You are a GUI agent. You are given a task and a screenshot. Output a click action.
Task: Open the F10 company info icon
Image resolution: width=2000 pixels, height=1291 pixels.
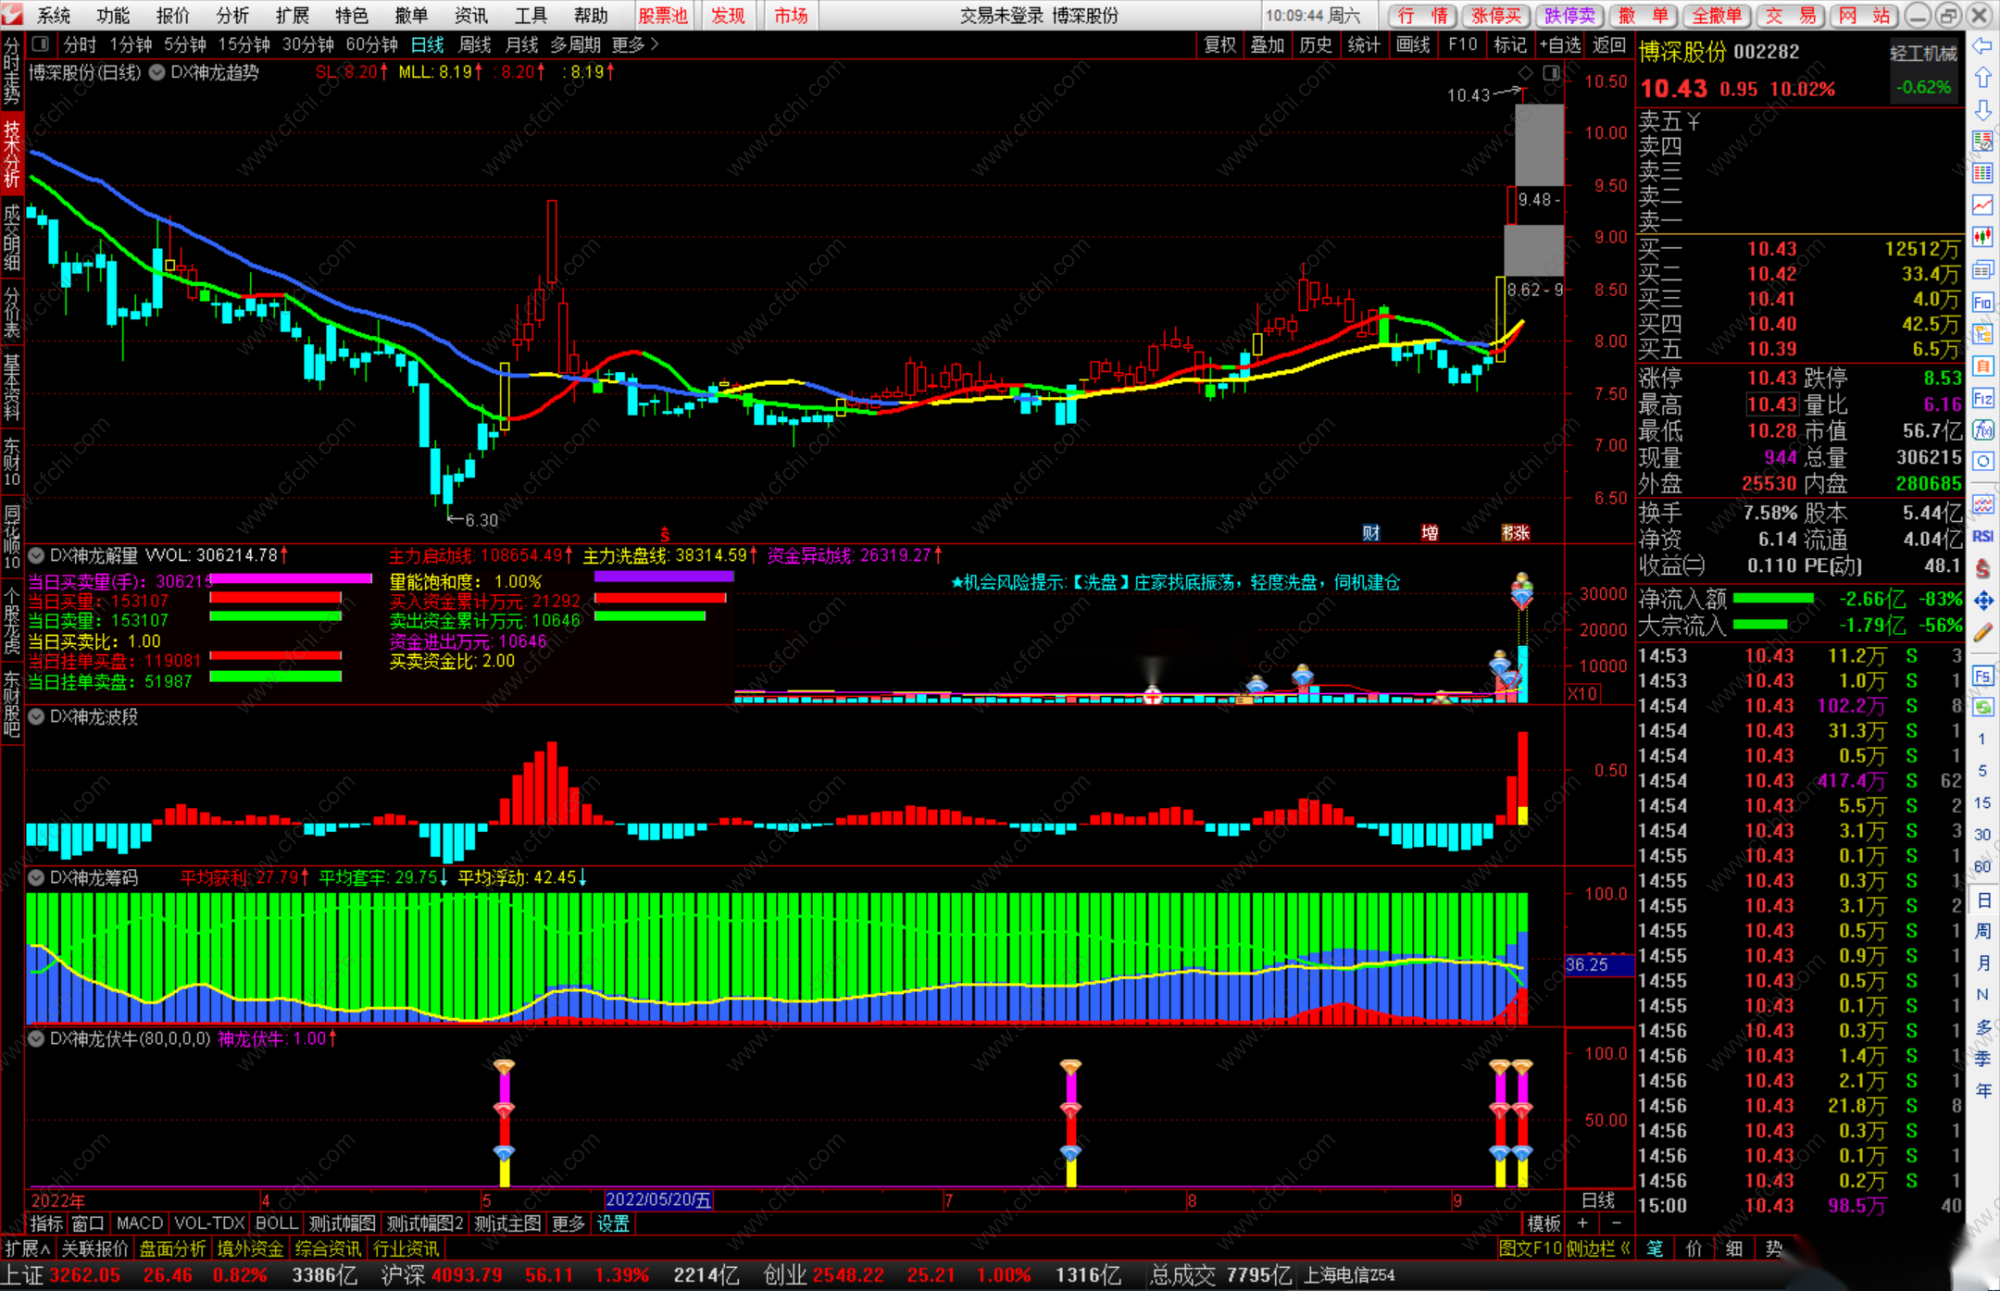point(1983,302)
